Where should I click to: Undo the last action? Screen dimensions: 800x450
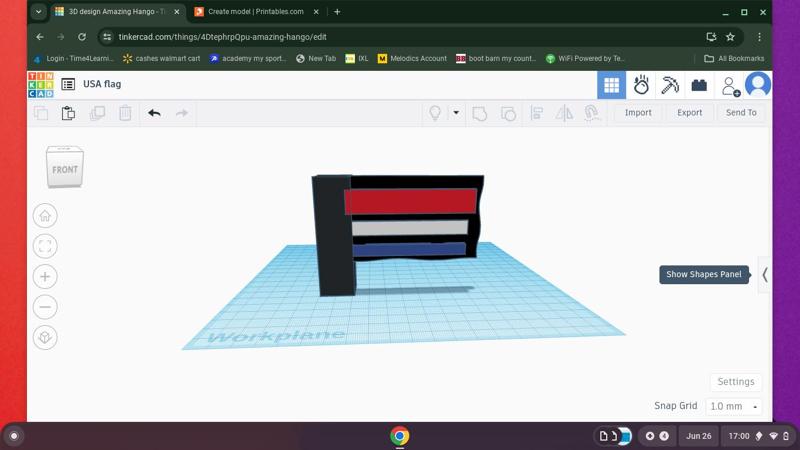click(154, 113)
